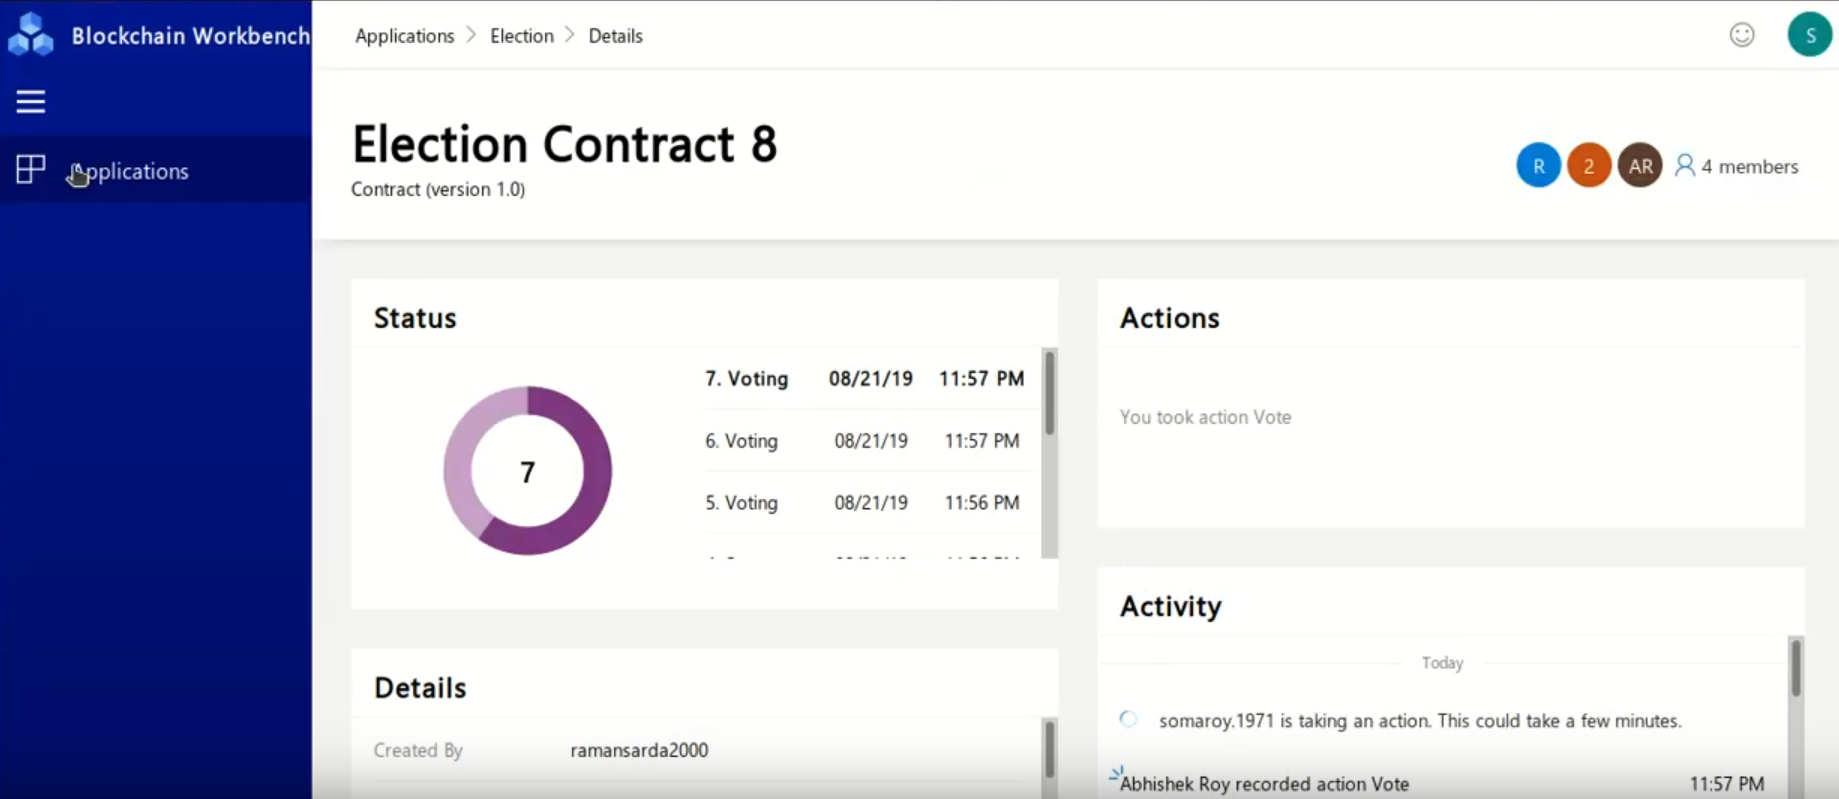The width and height of the screenshot is (1839, 799).
Task: Click the 'Created By' field label
Action: coord(418,750)
